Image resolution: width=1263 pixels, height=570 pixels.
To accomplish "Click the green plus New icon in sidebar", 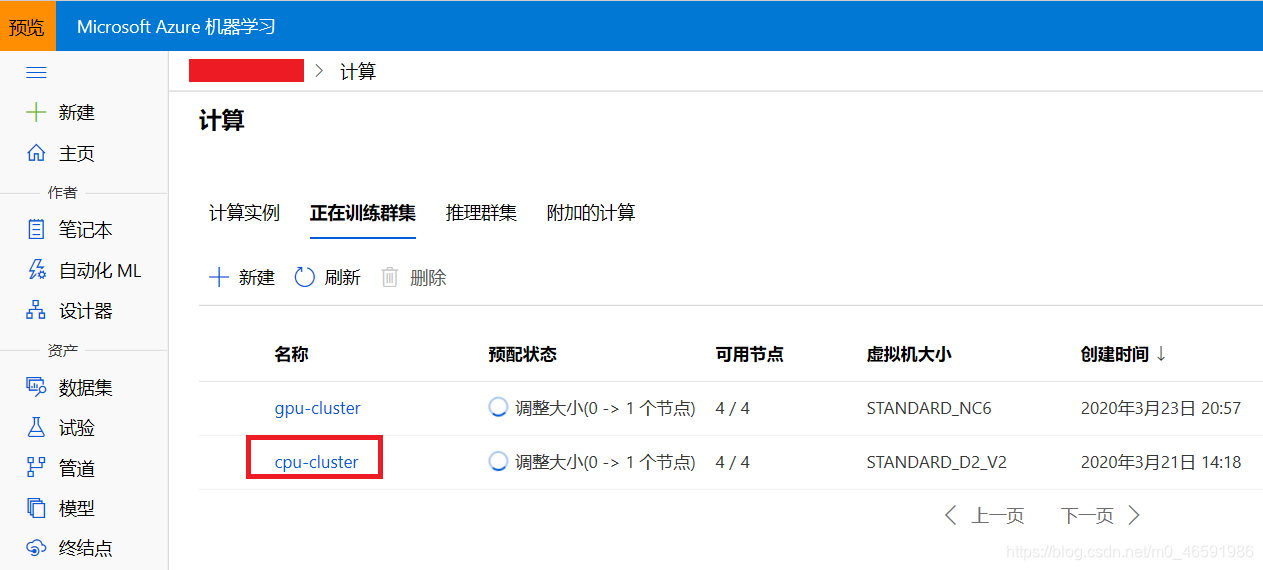I will point(36,112).
